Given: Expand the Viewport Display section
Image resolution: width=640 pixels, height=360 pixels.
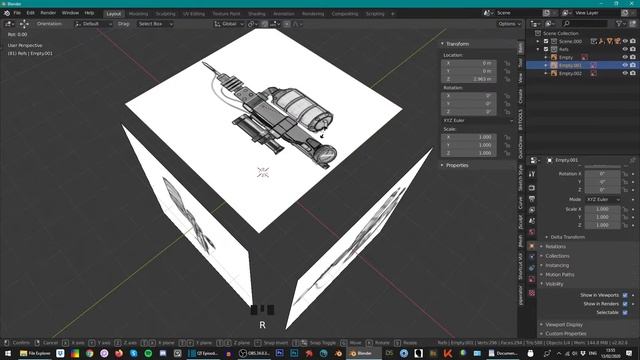Looking at the screenshot, I should [564, 324].
